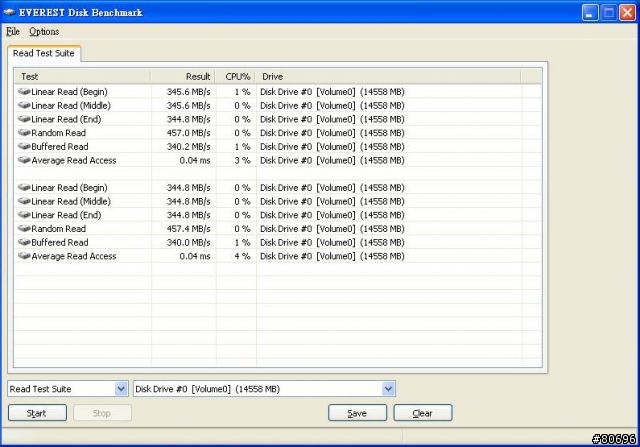This screenshot has width=640, height=447.
Task: Click disk icon of Random Read 457.0 MB/s row
Action: [24, 133]
